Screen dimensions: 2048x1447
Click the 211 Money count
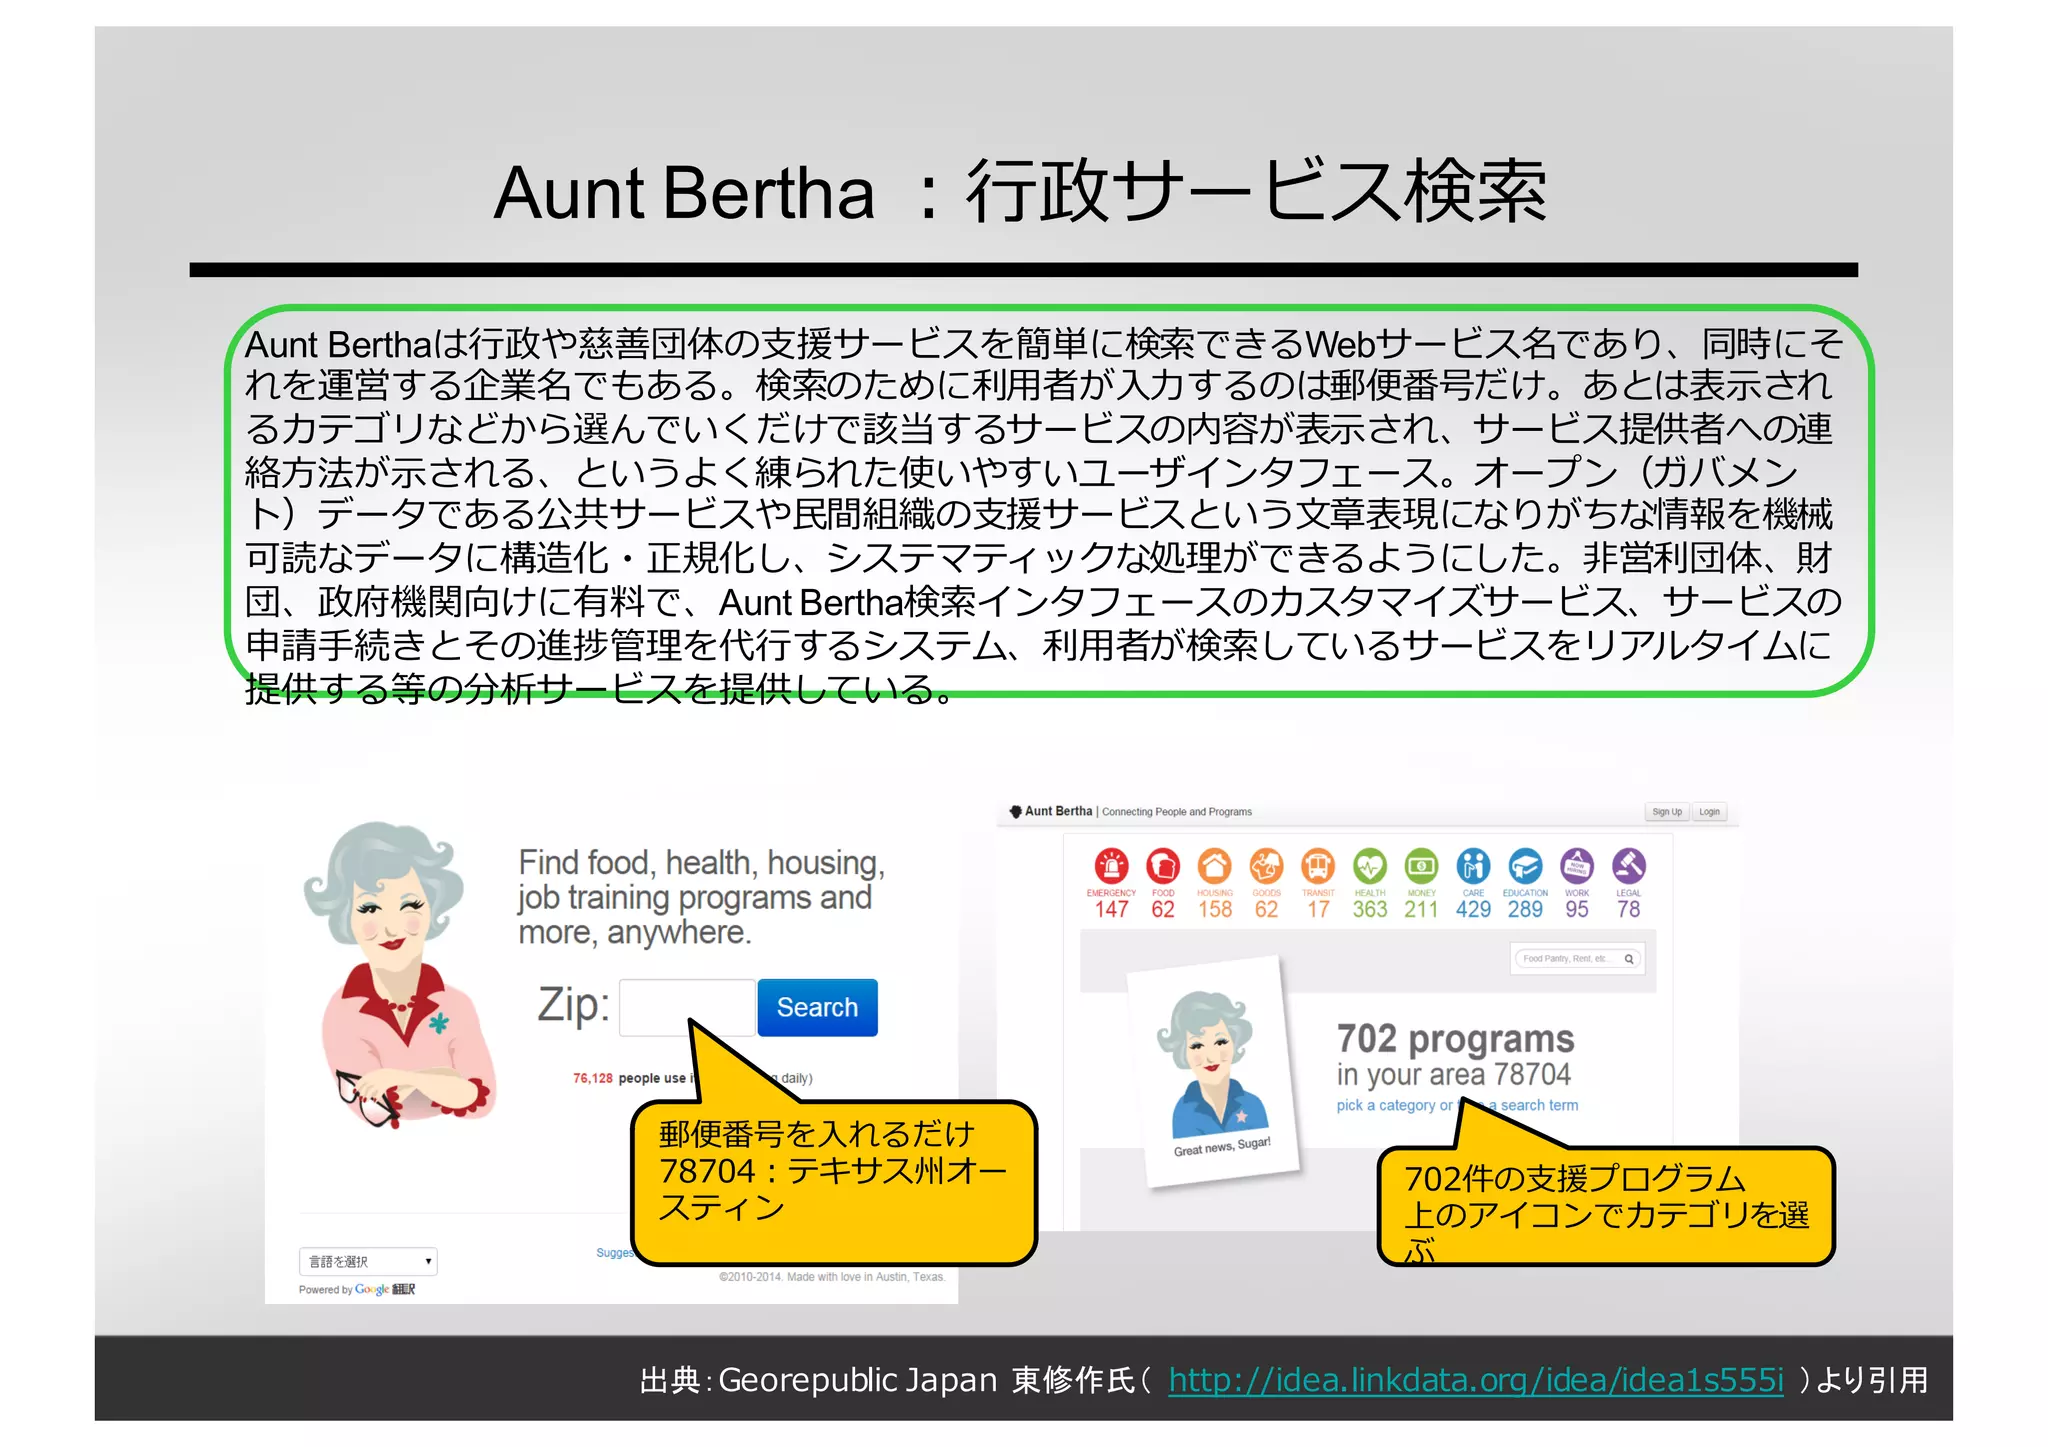pyautogui.click(x=1421, y=909)
